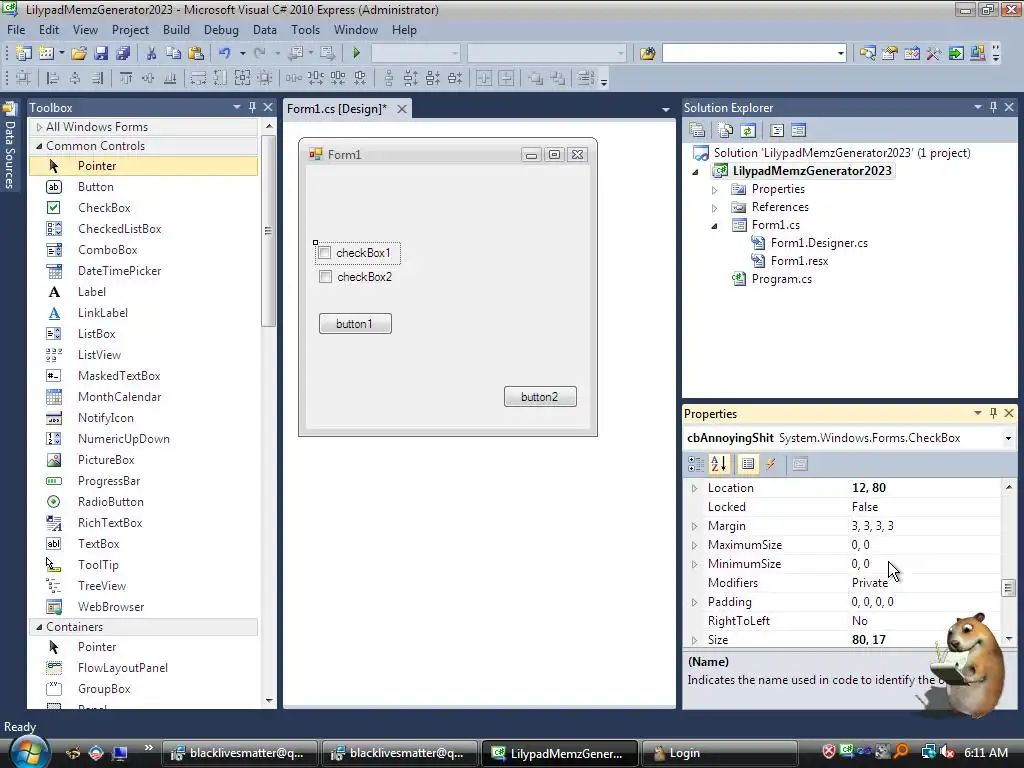Click the Align Lefts layout icon
The width and height of the screenshot is (1024, 768).
click(53, 78)
